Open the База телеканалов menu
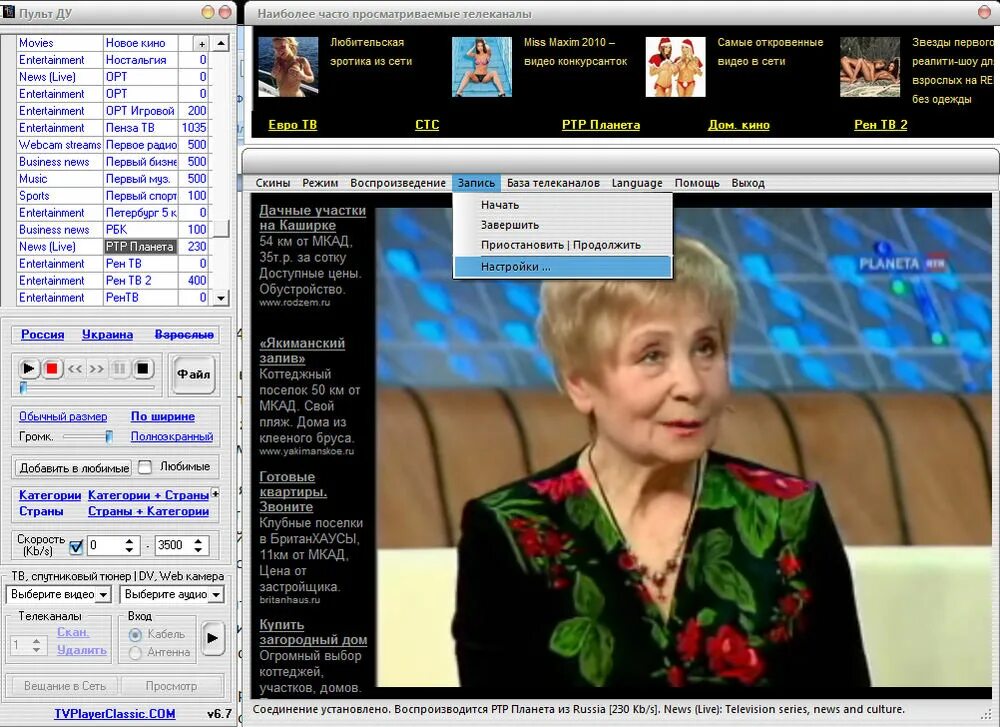The width and height of the screenshot is (1000, 727). click(x=553, y=183)
